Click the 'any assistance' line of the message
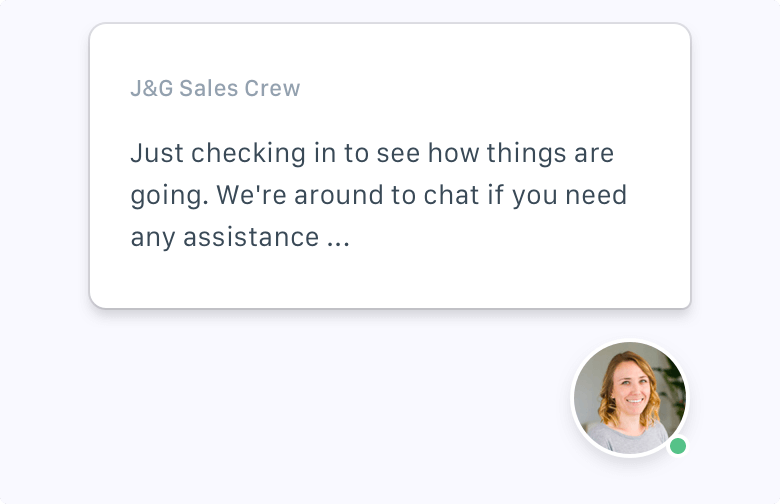The image size is (780, 504). [x=224, y=237]
